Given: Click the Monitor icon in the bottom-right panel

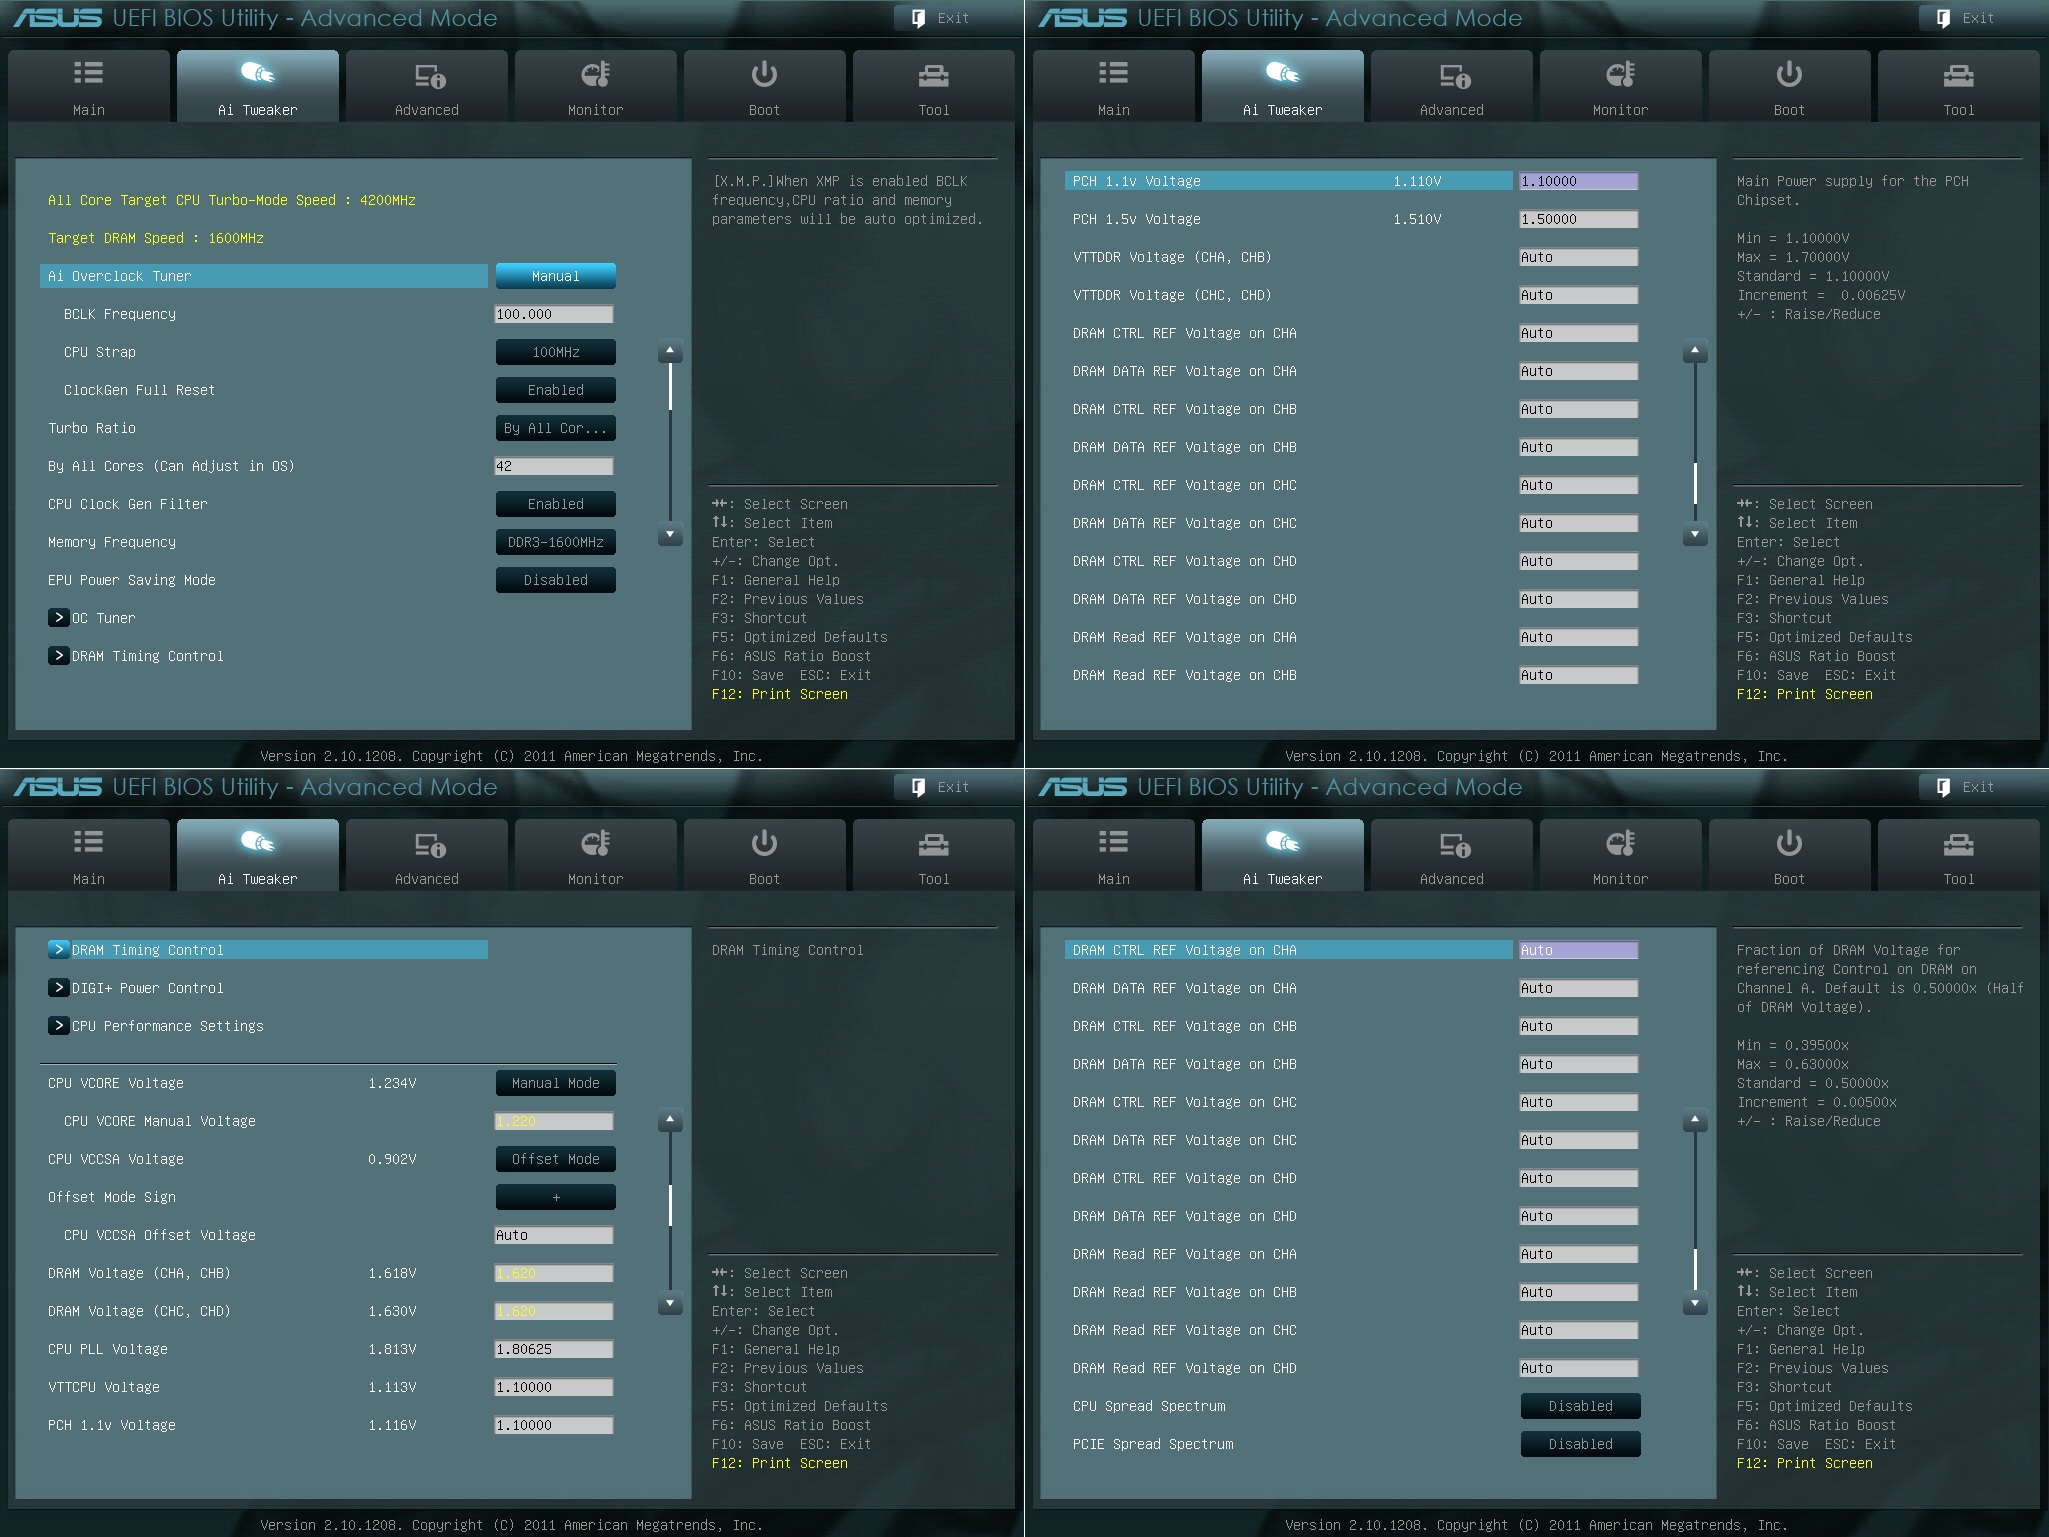Looking at the screenshot, I should (x=1620, y=843).
